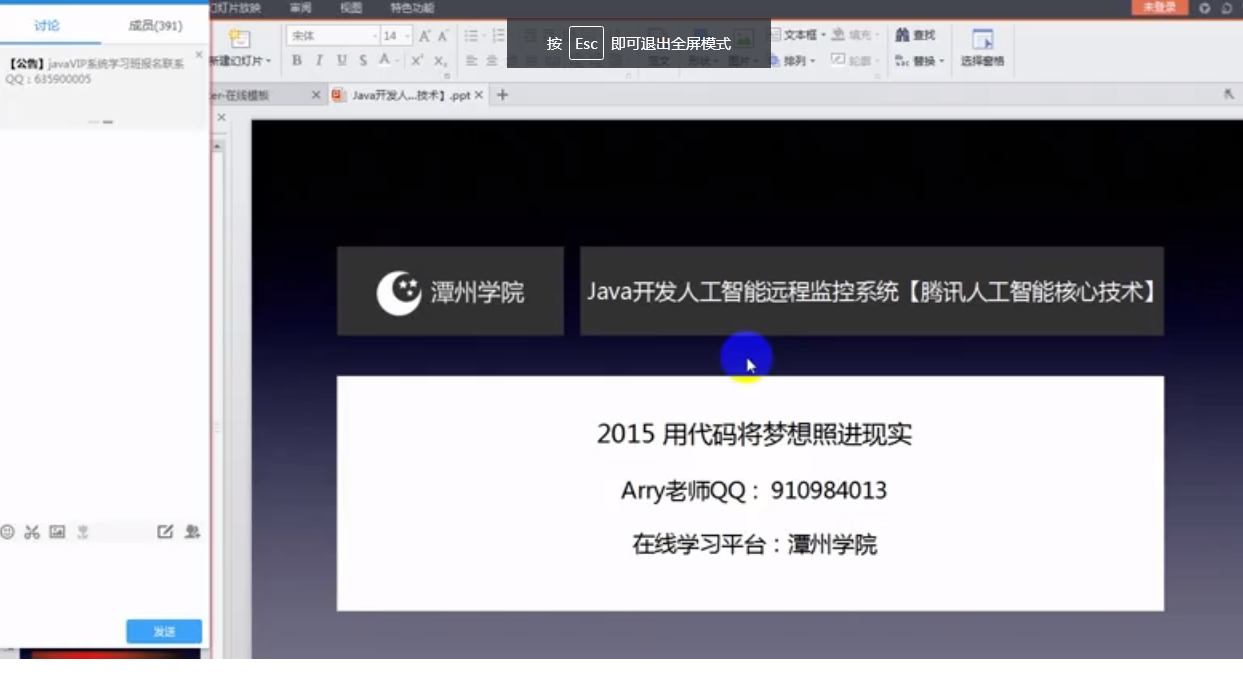This screenshot has height=682, width=1243.
Task: Open the 特色功能 special features tab
Action: [x=412, y=8]
